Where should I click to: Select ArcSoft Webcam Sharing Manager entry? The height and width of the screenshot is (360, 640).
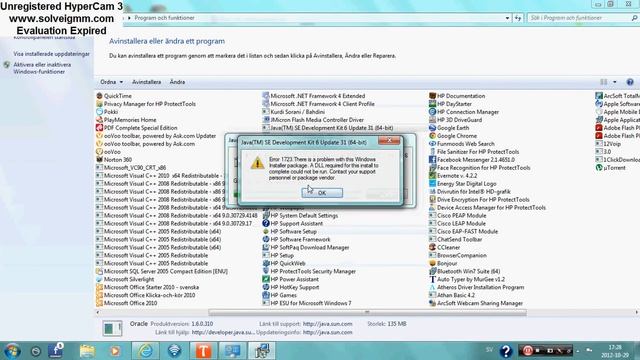pos(476,303)
